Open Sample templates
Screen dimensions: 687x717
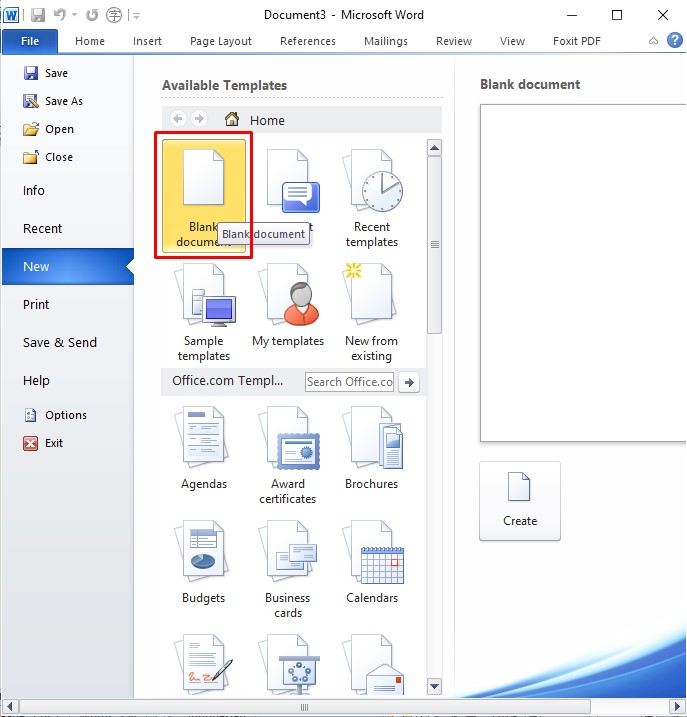coord(204,312)
